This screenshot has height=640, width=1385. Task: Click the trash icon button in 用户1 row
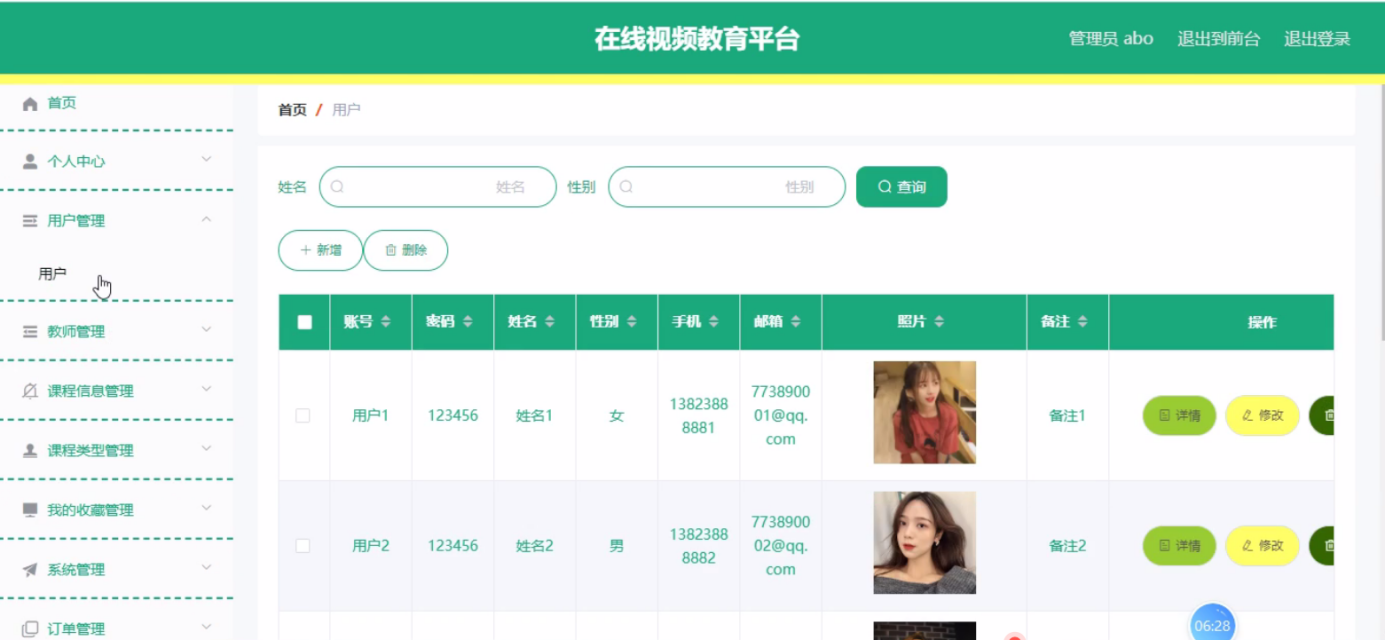tap(1322, 415)
